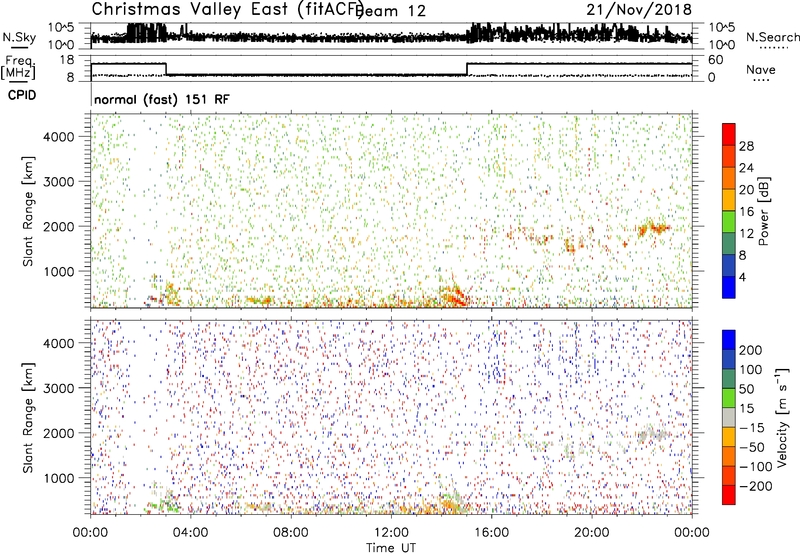
Task: Click the 3000 km tick on velocity panel axis
Action: point(58,388)
